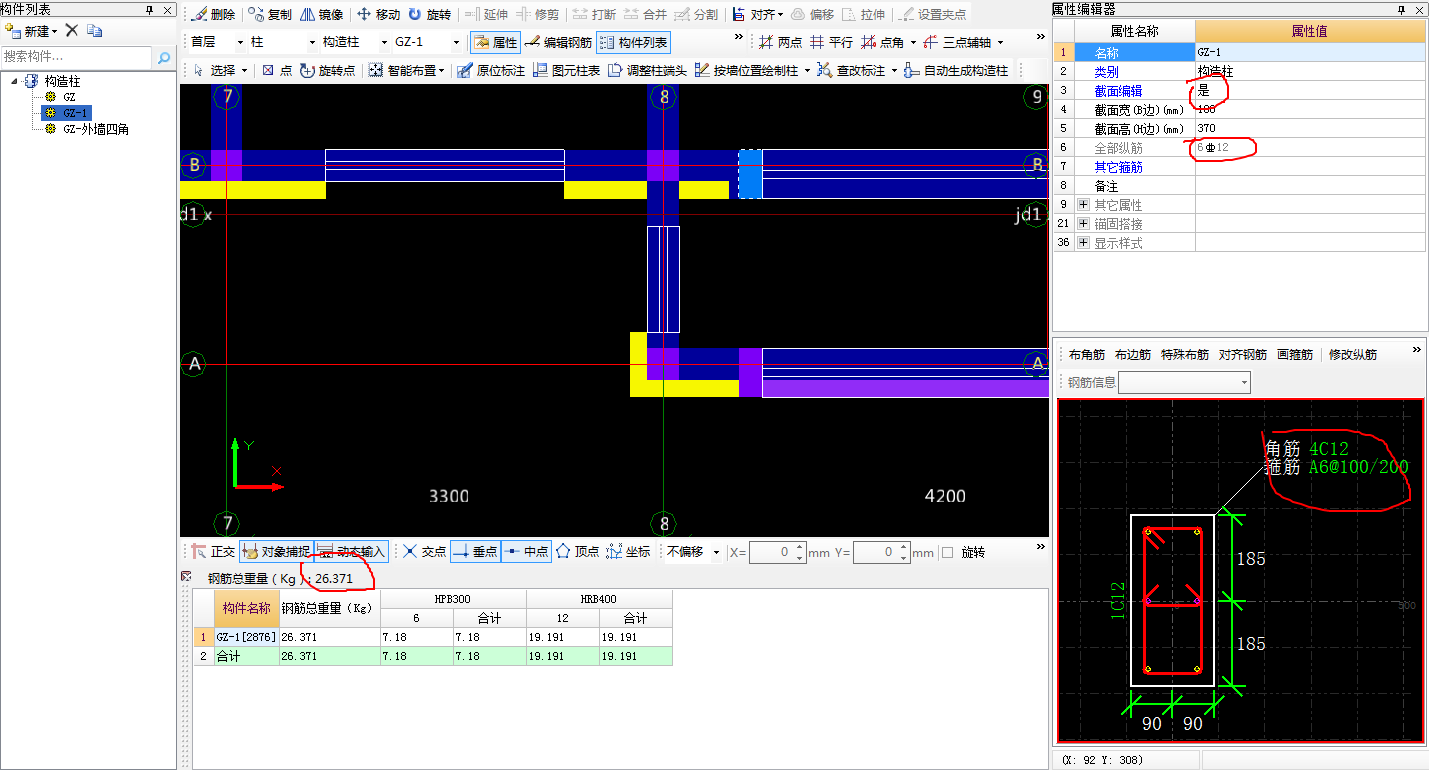Choose the 移动 (move) tool
The height and width of the screenshot is (770, 1429).
click(x=379, y=15)
